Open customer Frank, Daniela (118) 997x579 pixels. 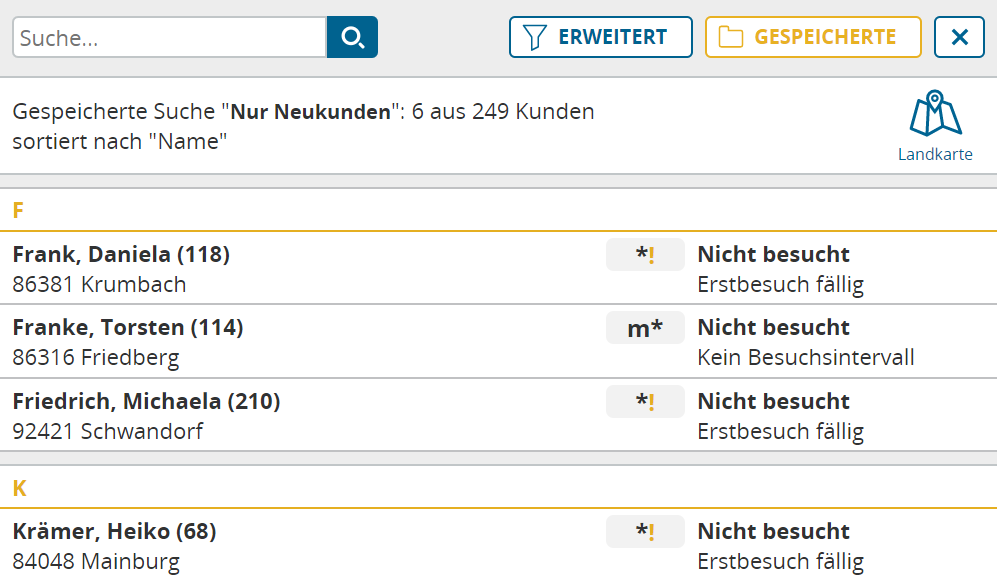pos(121,254)
